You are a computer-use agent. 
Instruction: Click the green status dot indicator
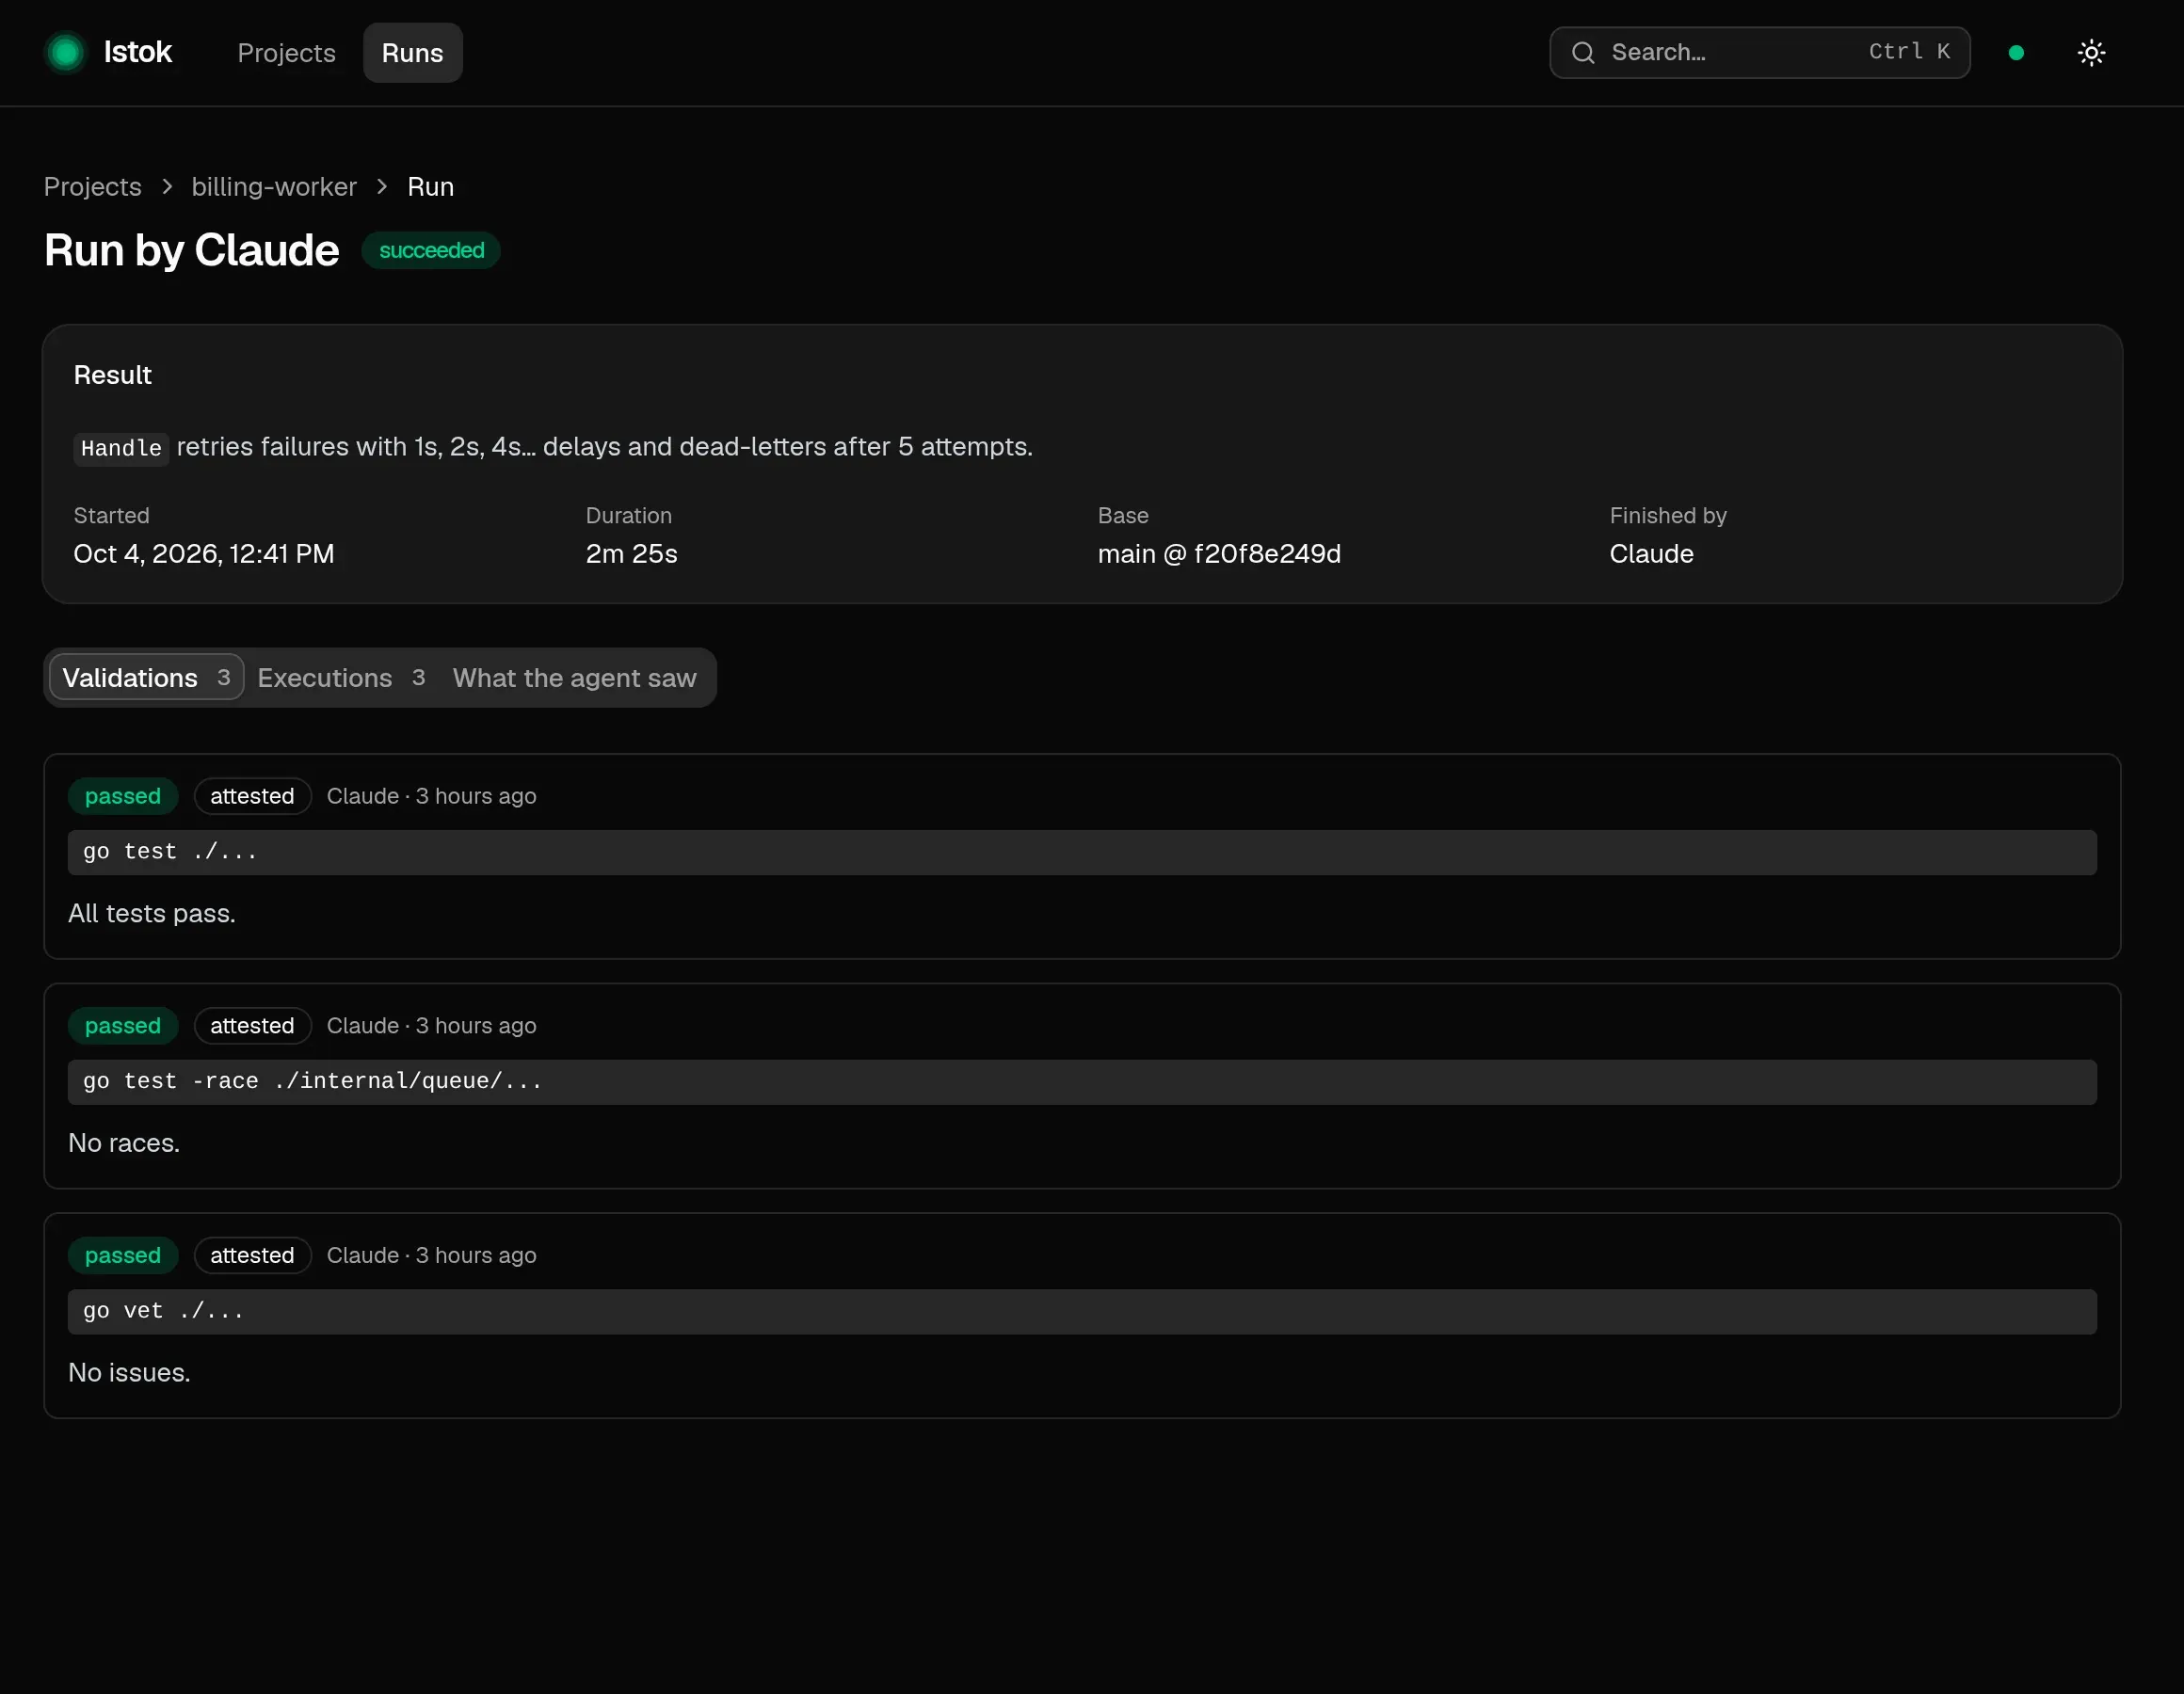click(x=2016, y=52)
